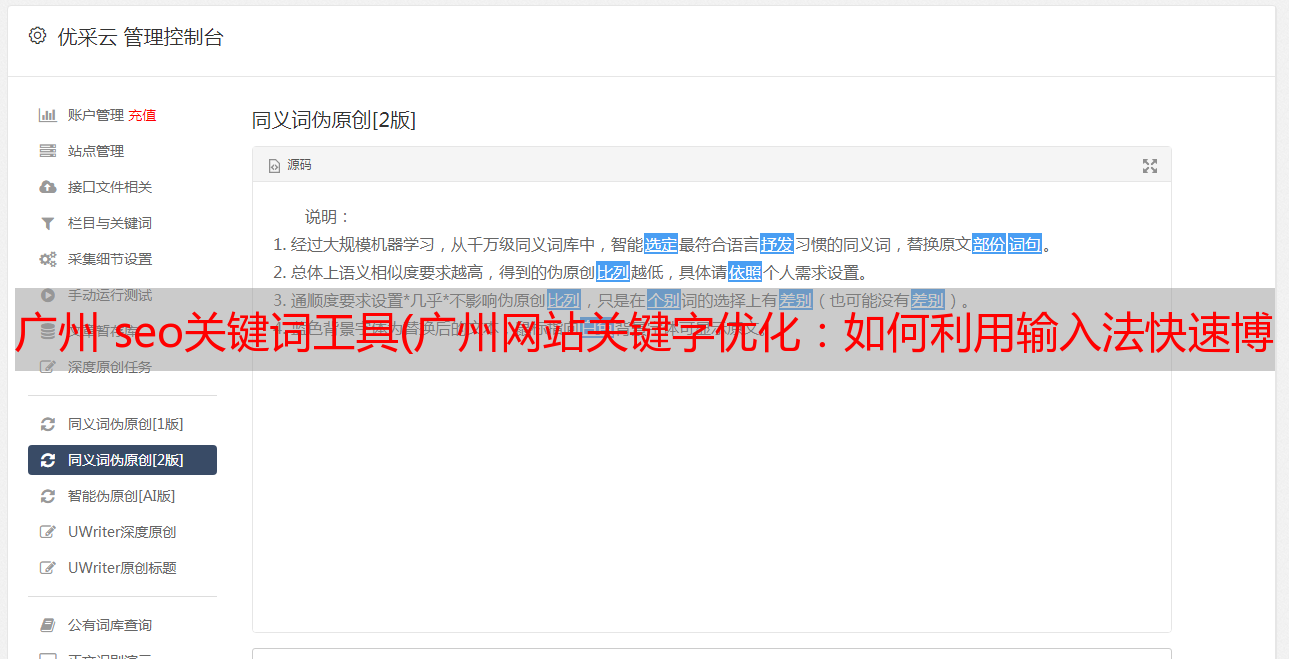Select 同义词伪原创[2版] in the sidebar
Viewport: 1289px width, 659px height.
pyautogui.click(x=122, y=460)
